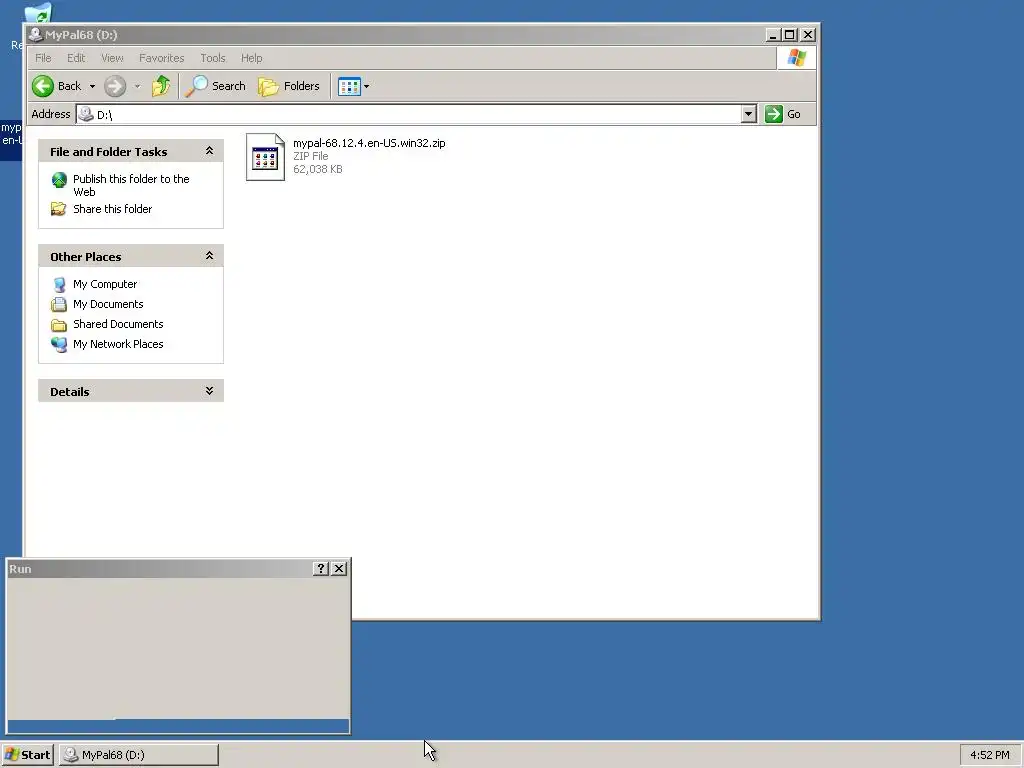This screenshot has width=1024, height=768.
Task: Click the drive icon in Address bar
Action: tap(86, 114)
